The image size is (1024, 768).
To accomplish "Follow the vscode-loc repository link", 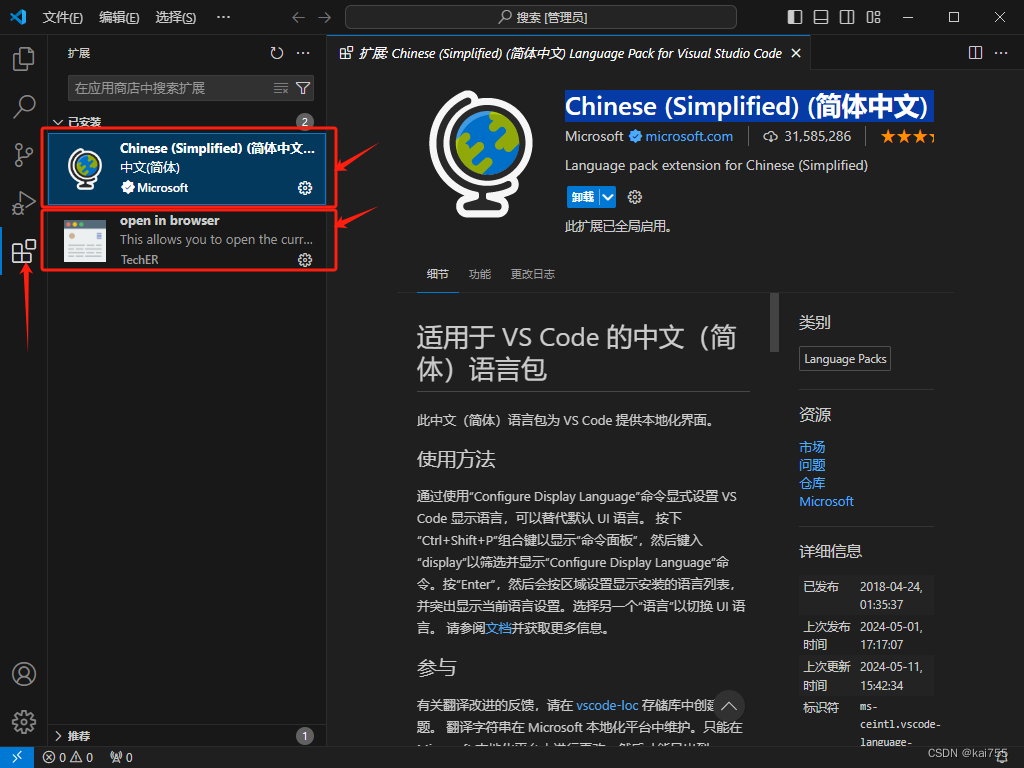I will coord(607,705).
